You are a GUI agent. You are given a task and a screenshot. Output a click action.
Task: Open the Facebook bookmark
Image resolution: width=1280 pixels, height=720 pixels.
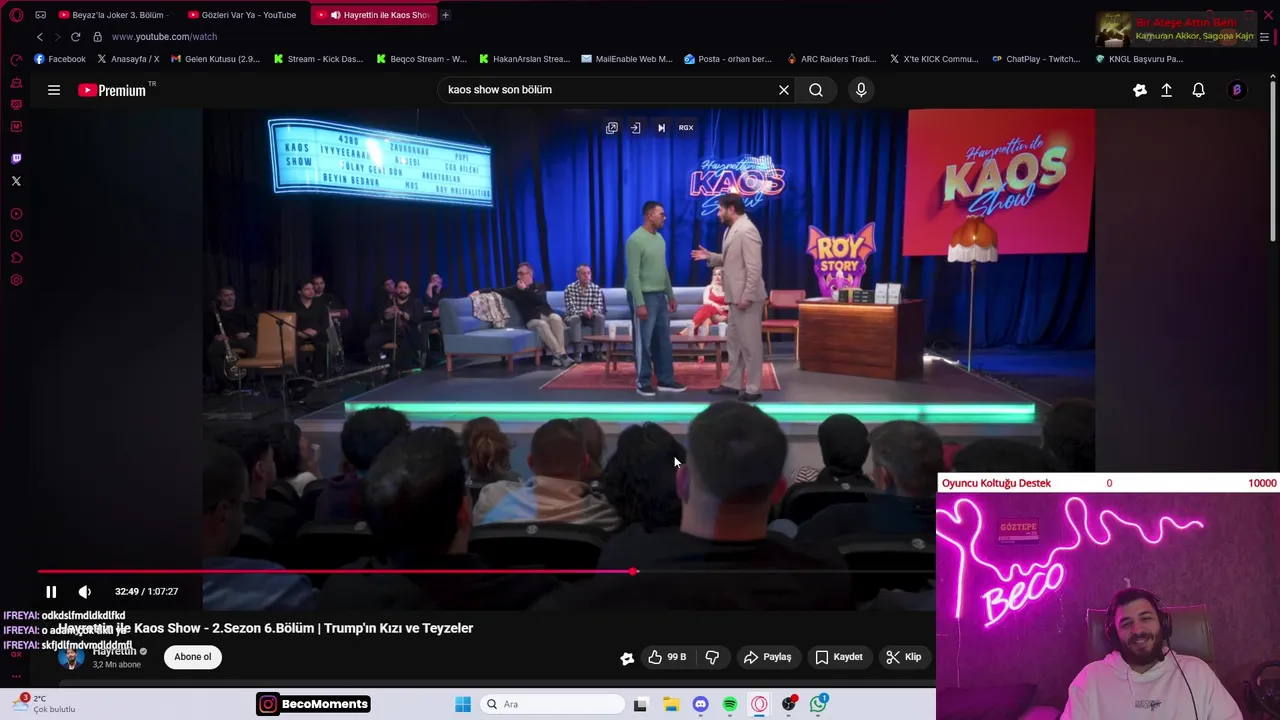point(60,59)
